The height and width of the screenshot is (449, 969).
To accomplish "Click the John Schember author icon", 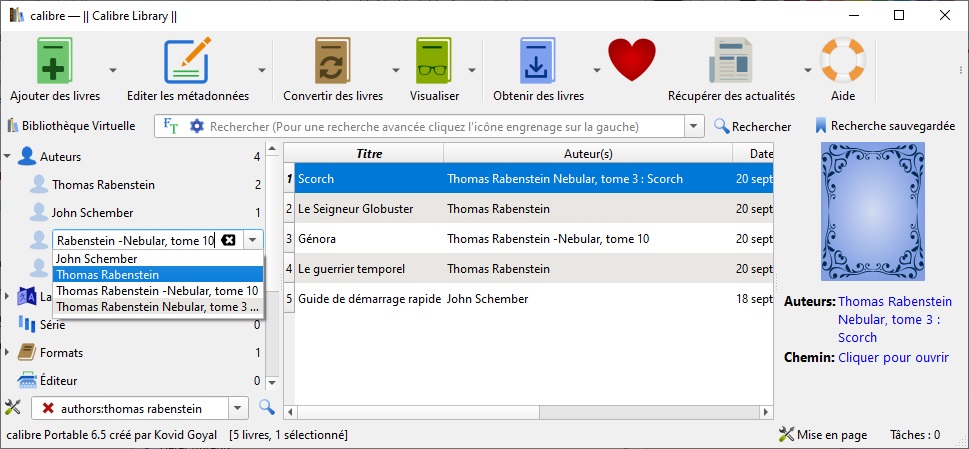I will [39, 212].
